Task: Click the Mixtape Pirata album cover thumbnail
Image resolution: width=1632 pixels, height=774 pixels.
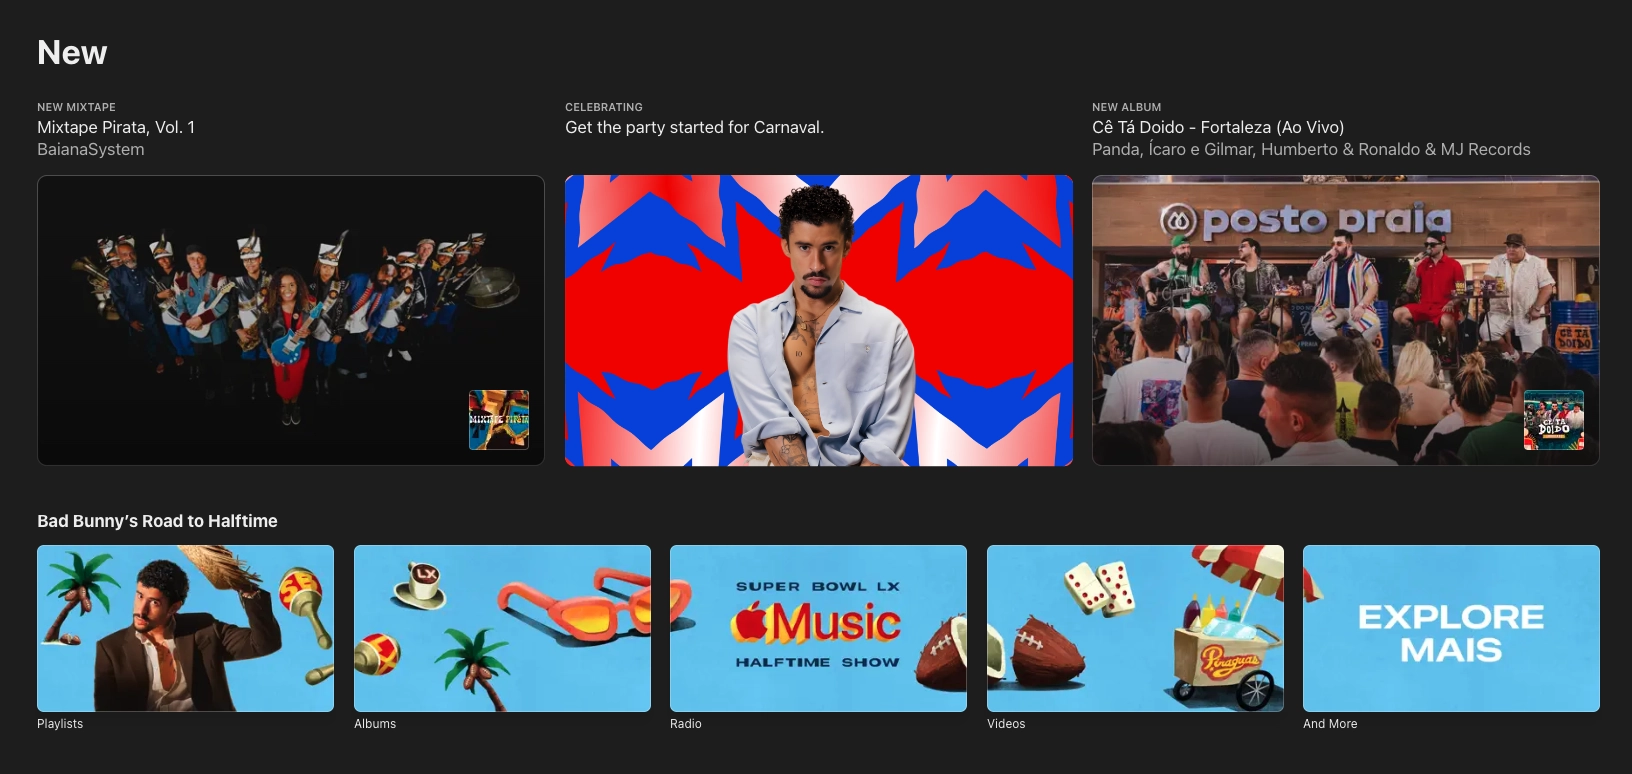Action: point(499,420)
